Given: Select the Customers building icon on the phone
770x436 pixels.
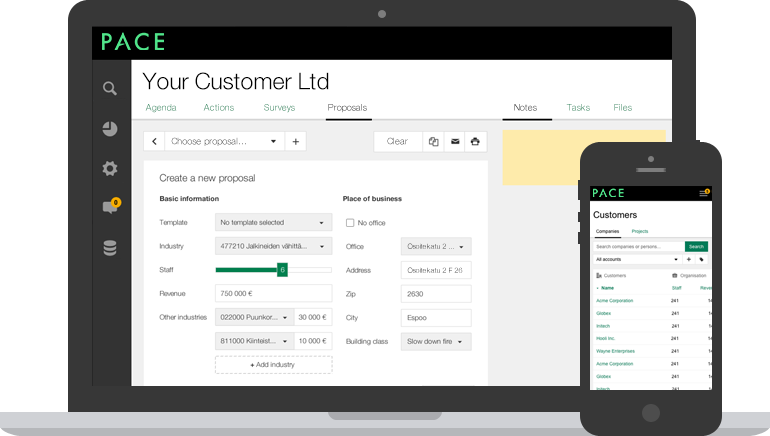Looking at the screenshot, I should (x=599, y=275).
